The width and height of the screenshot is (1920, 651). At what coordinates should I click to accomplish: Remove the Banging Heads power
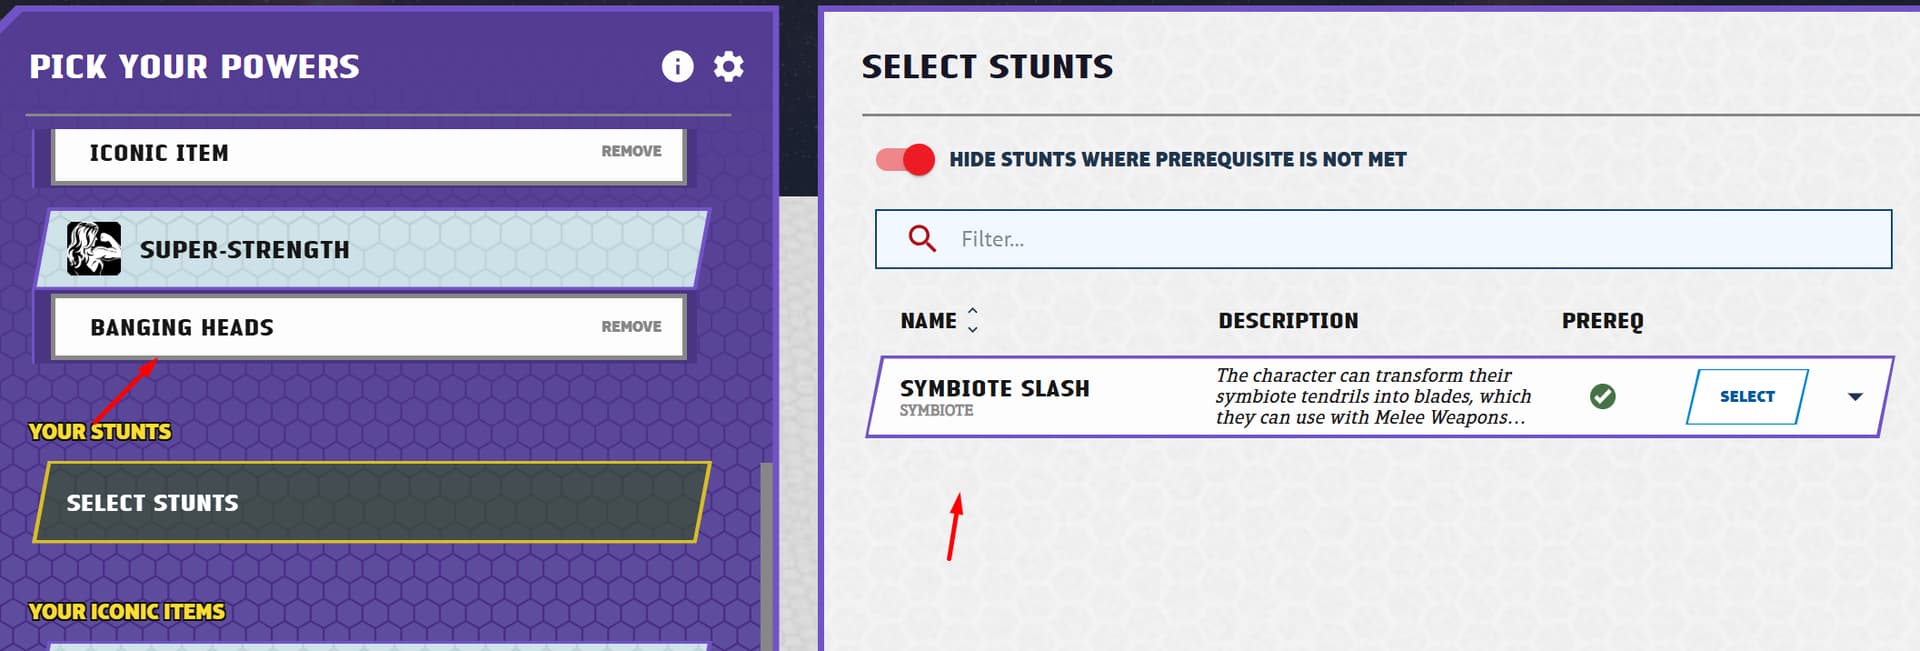(631, 327)
